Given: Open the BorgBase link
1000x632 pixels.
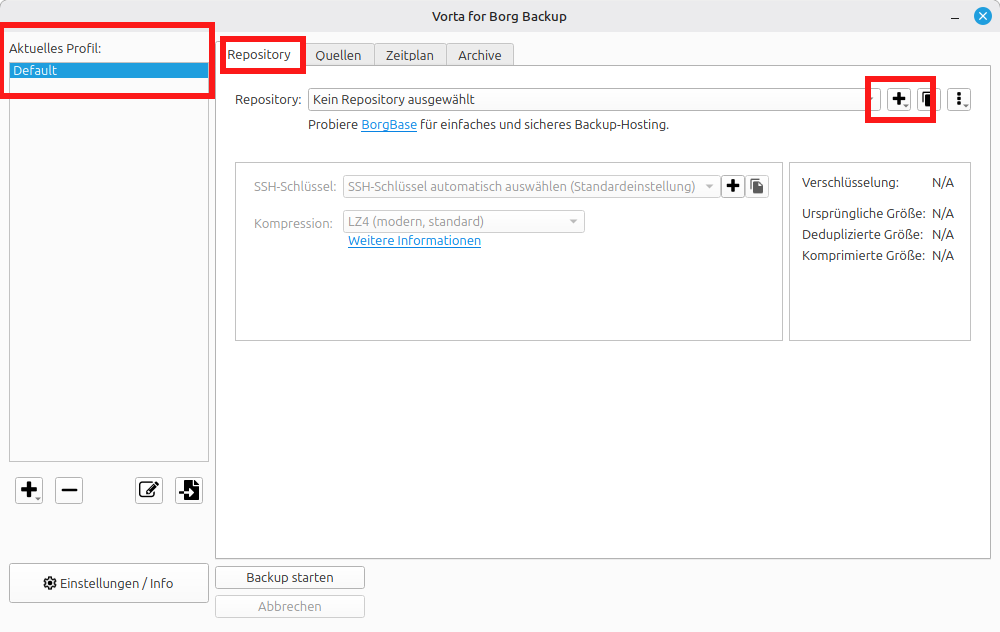Looking at the screenshot, I should 389,125.
